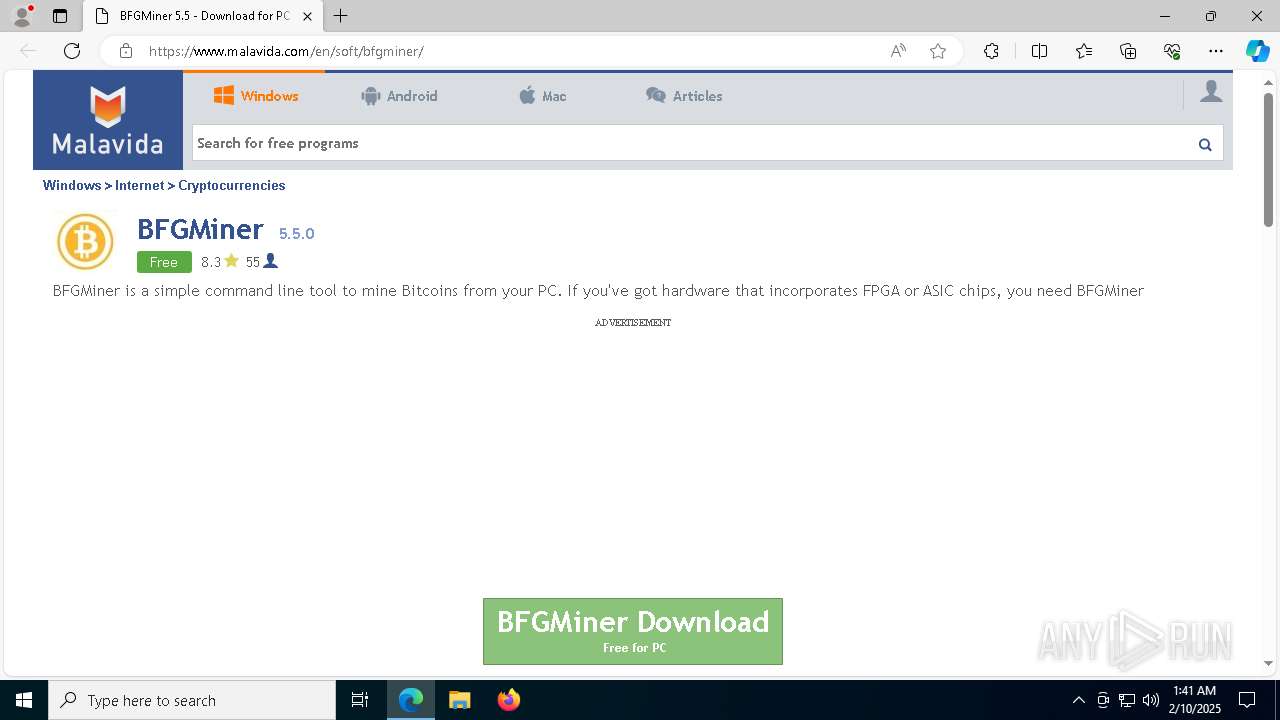Viewport: 1280px width, 720px height.
Task: Open the Malavida user account icon
Action: [1211, 92]
